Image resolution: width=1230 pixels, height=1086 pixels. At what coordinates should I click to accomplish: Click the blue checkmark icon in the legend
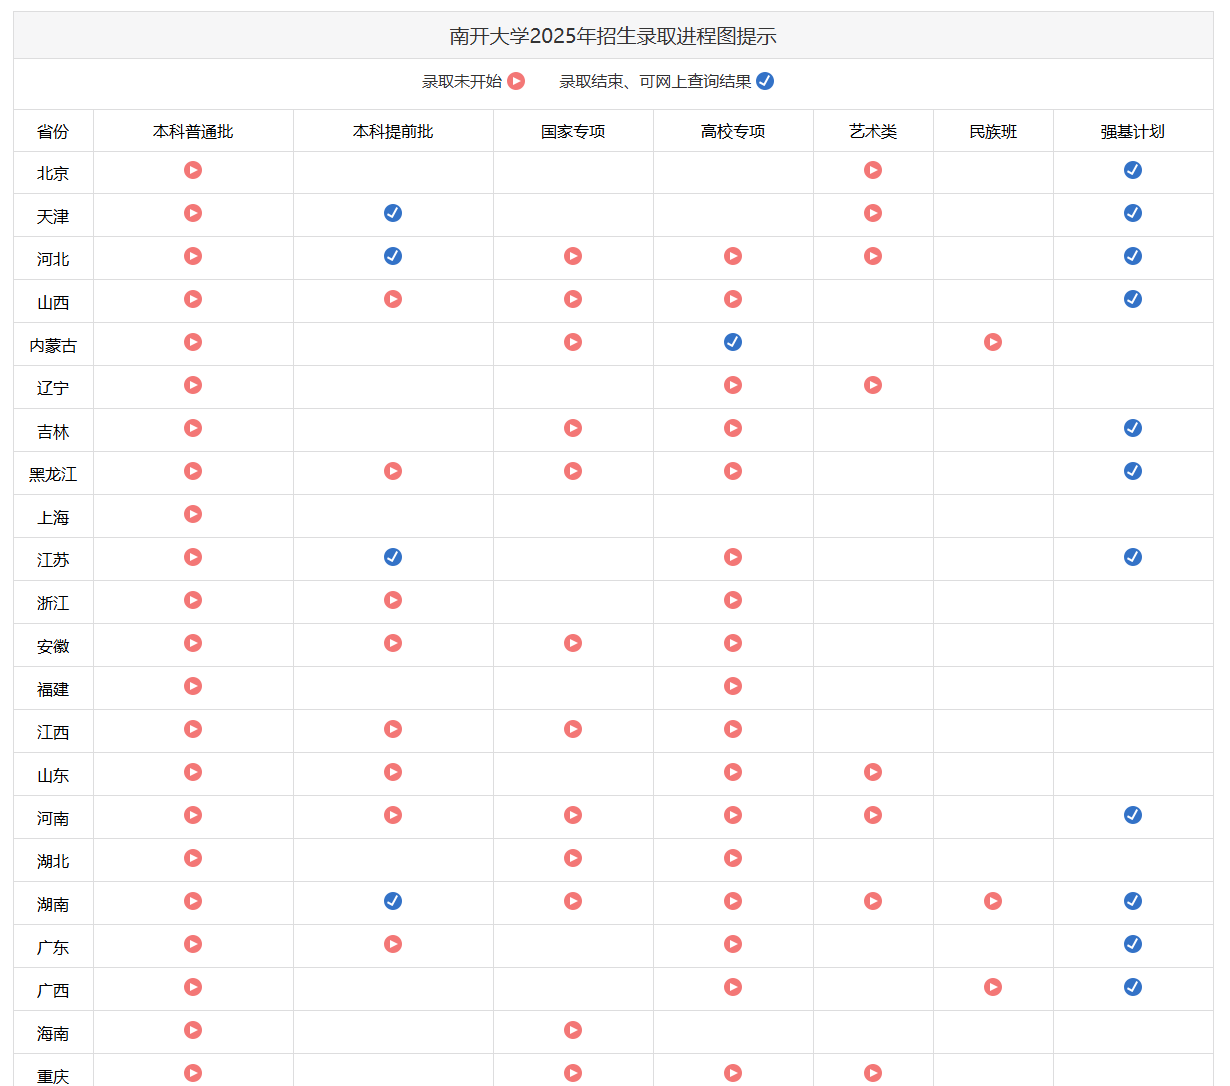pos(765,81)
